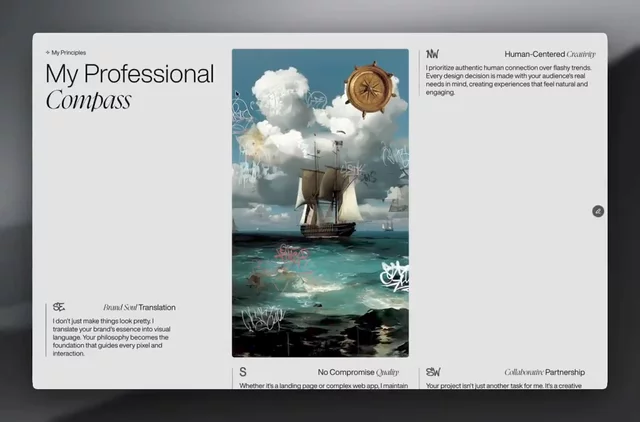The width and height of the screenshot is (640, 422).
Task: Click the 'S' direction marker
Action: pos(243,372)
